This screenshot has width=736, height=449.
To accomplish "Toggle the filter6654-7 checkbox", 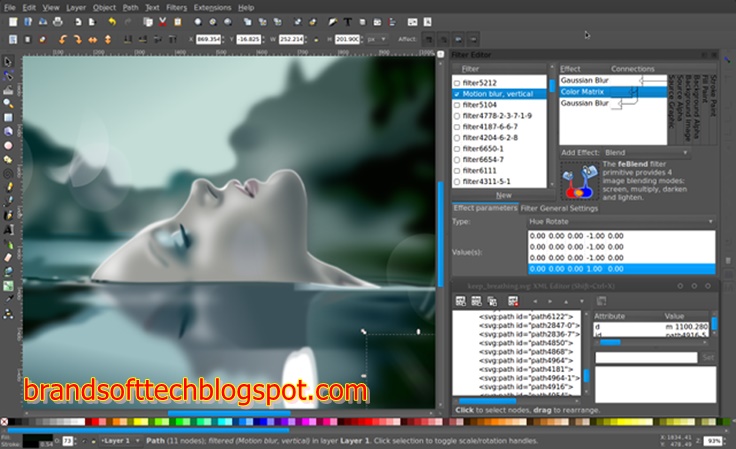I will (457, 160).
